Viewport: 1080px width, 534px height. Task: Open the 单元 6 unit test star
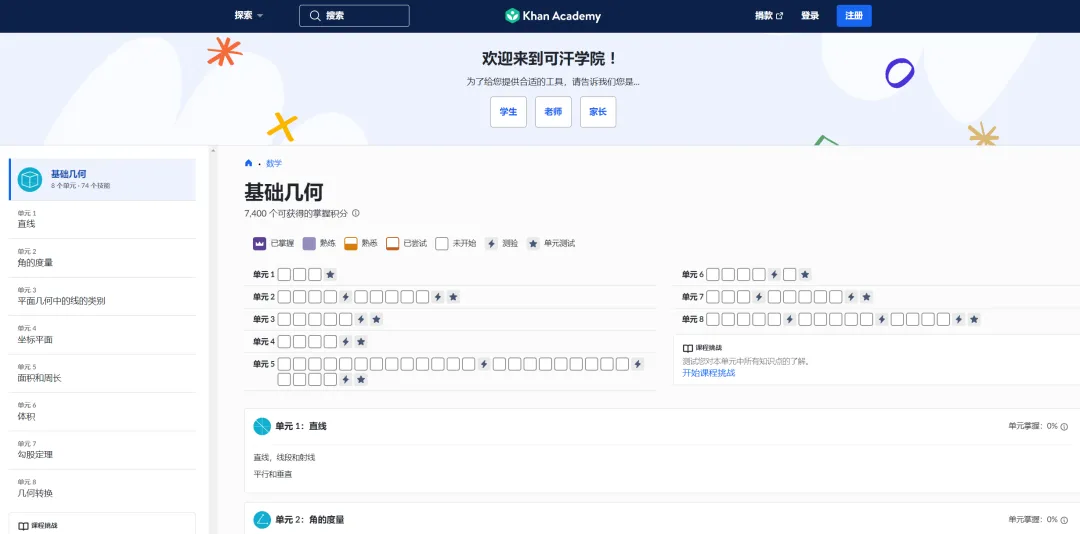(x=804, y=274)
